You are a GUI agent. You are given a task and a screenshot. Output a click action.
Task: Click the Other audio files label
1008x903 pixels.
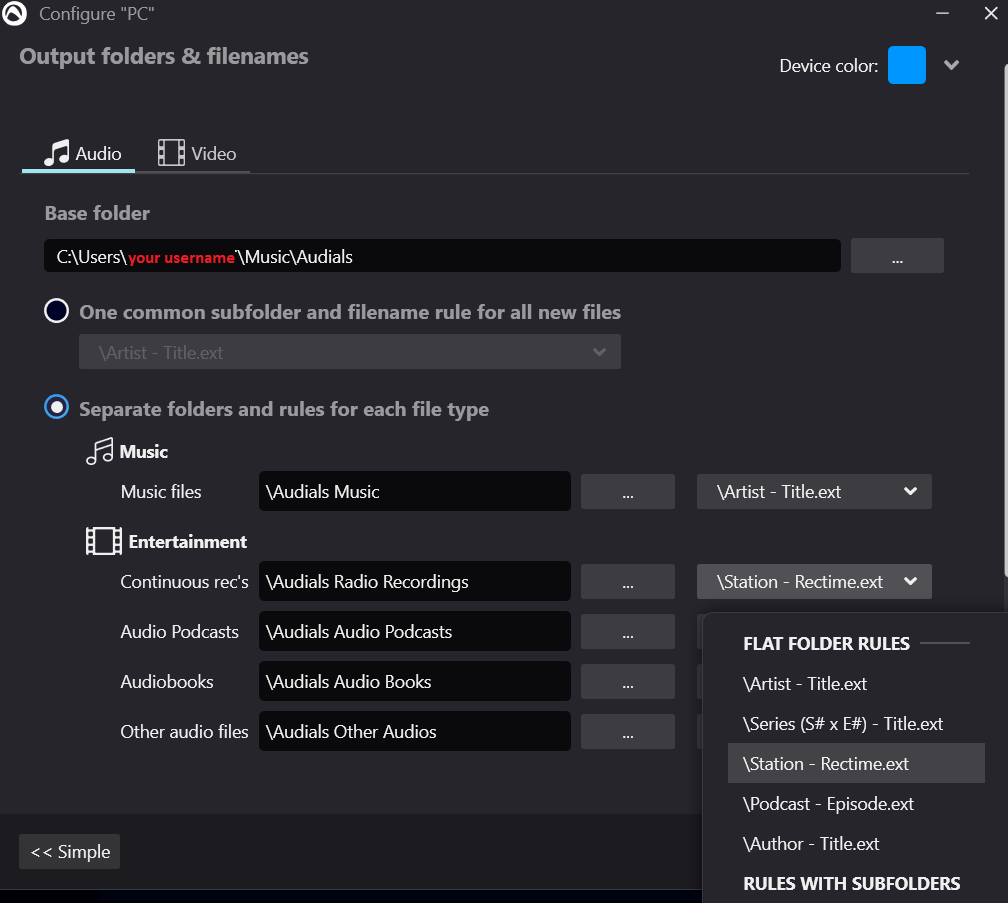(184, 732)
